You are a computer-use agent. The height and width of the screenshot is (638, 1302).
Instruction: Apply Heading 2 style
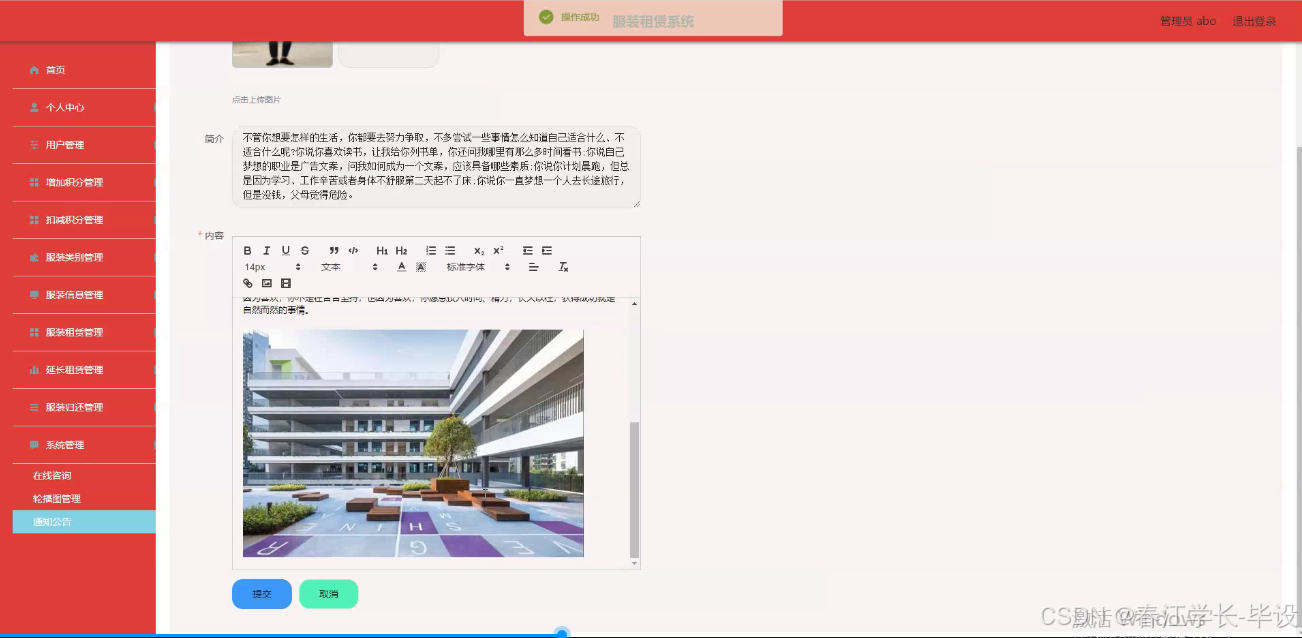click(401, 251)
